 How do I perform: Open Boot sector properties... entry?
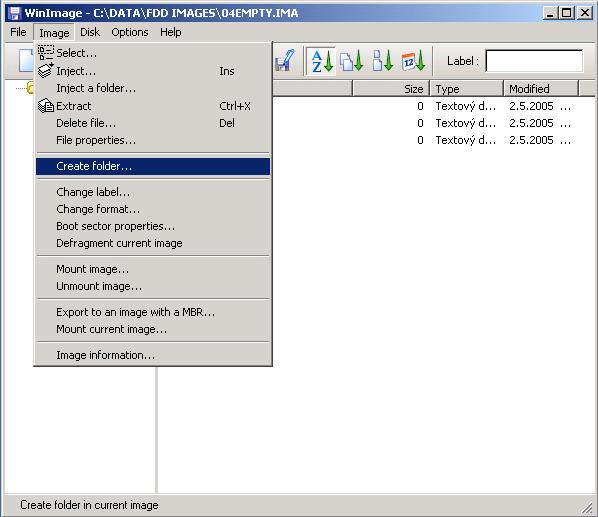point(153,226)
